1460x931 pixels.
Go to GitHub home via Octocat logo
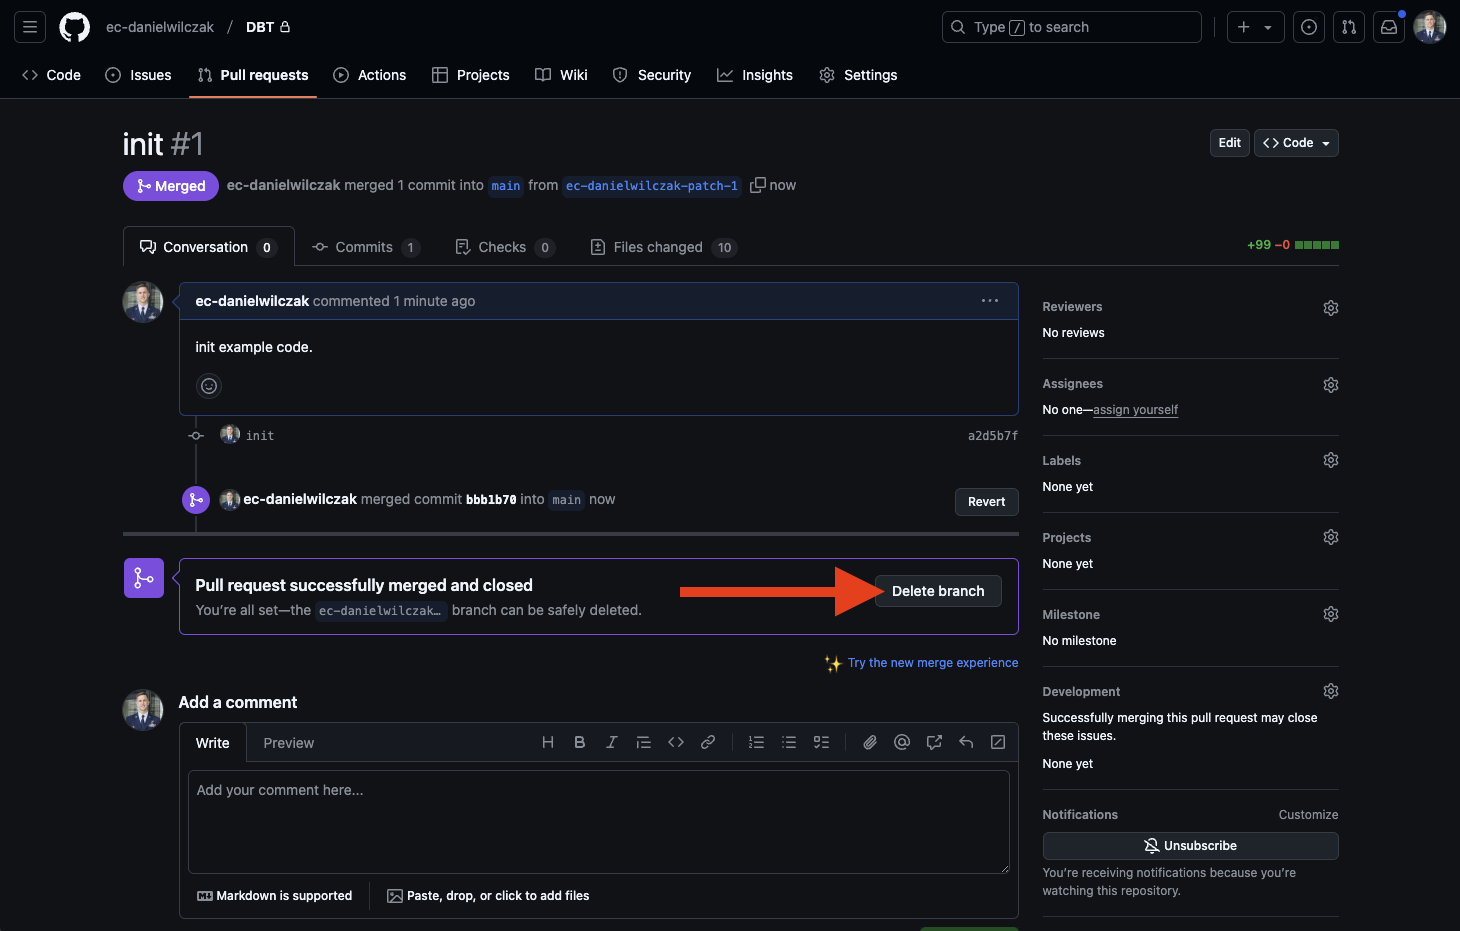74,27
